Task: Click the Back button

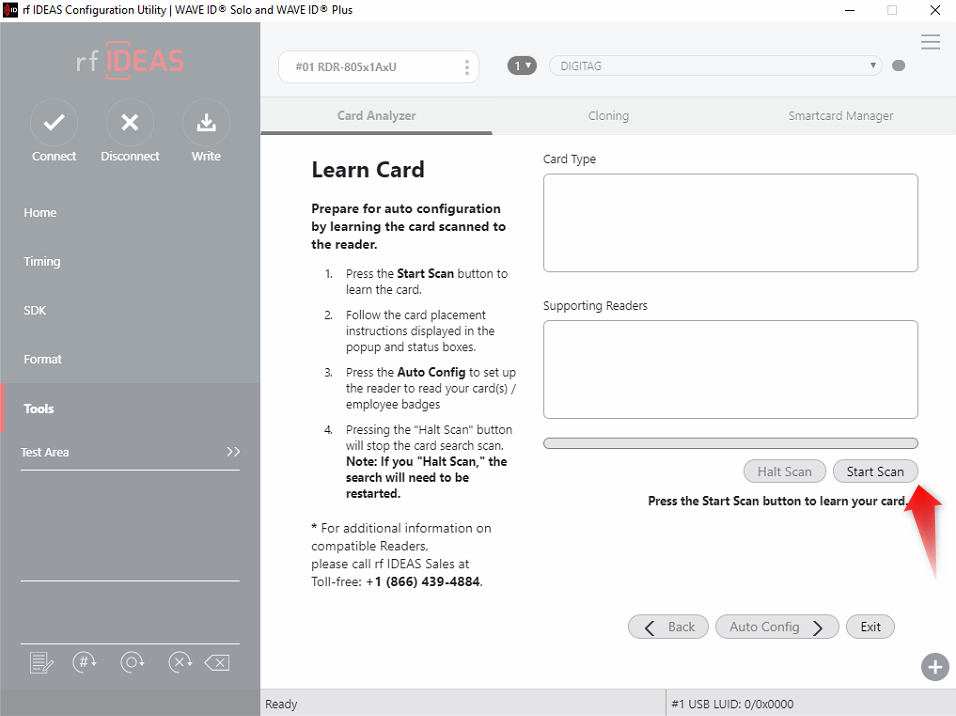Action: 668,627
